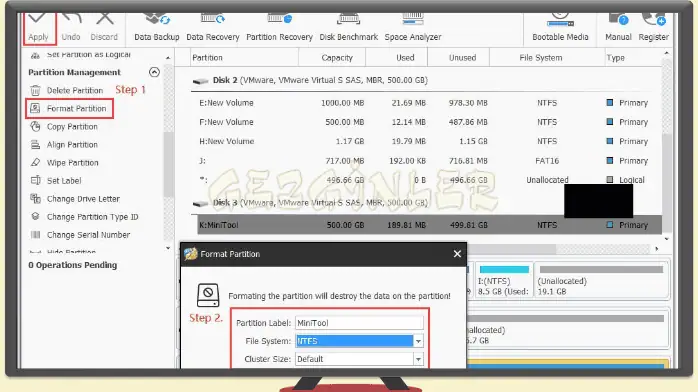
Task: Open the Disk Benchmark tool
Action: coord(349,28)
